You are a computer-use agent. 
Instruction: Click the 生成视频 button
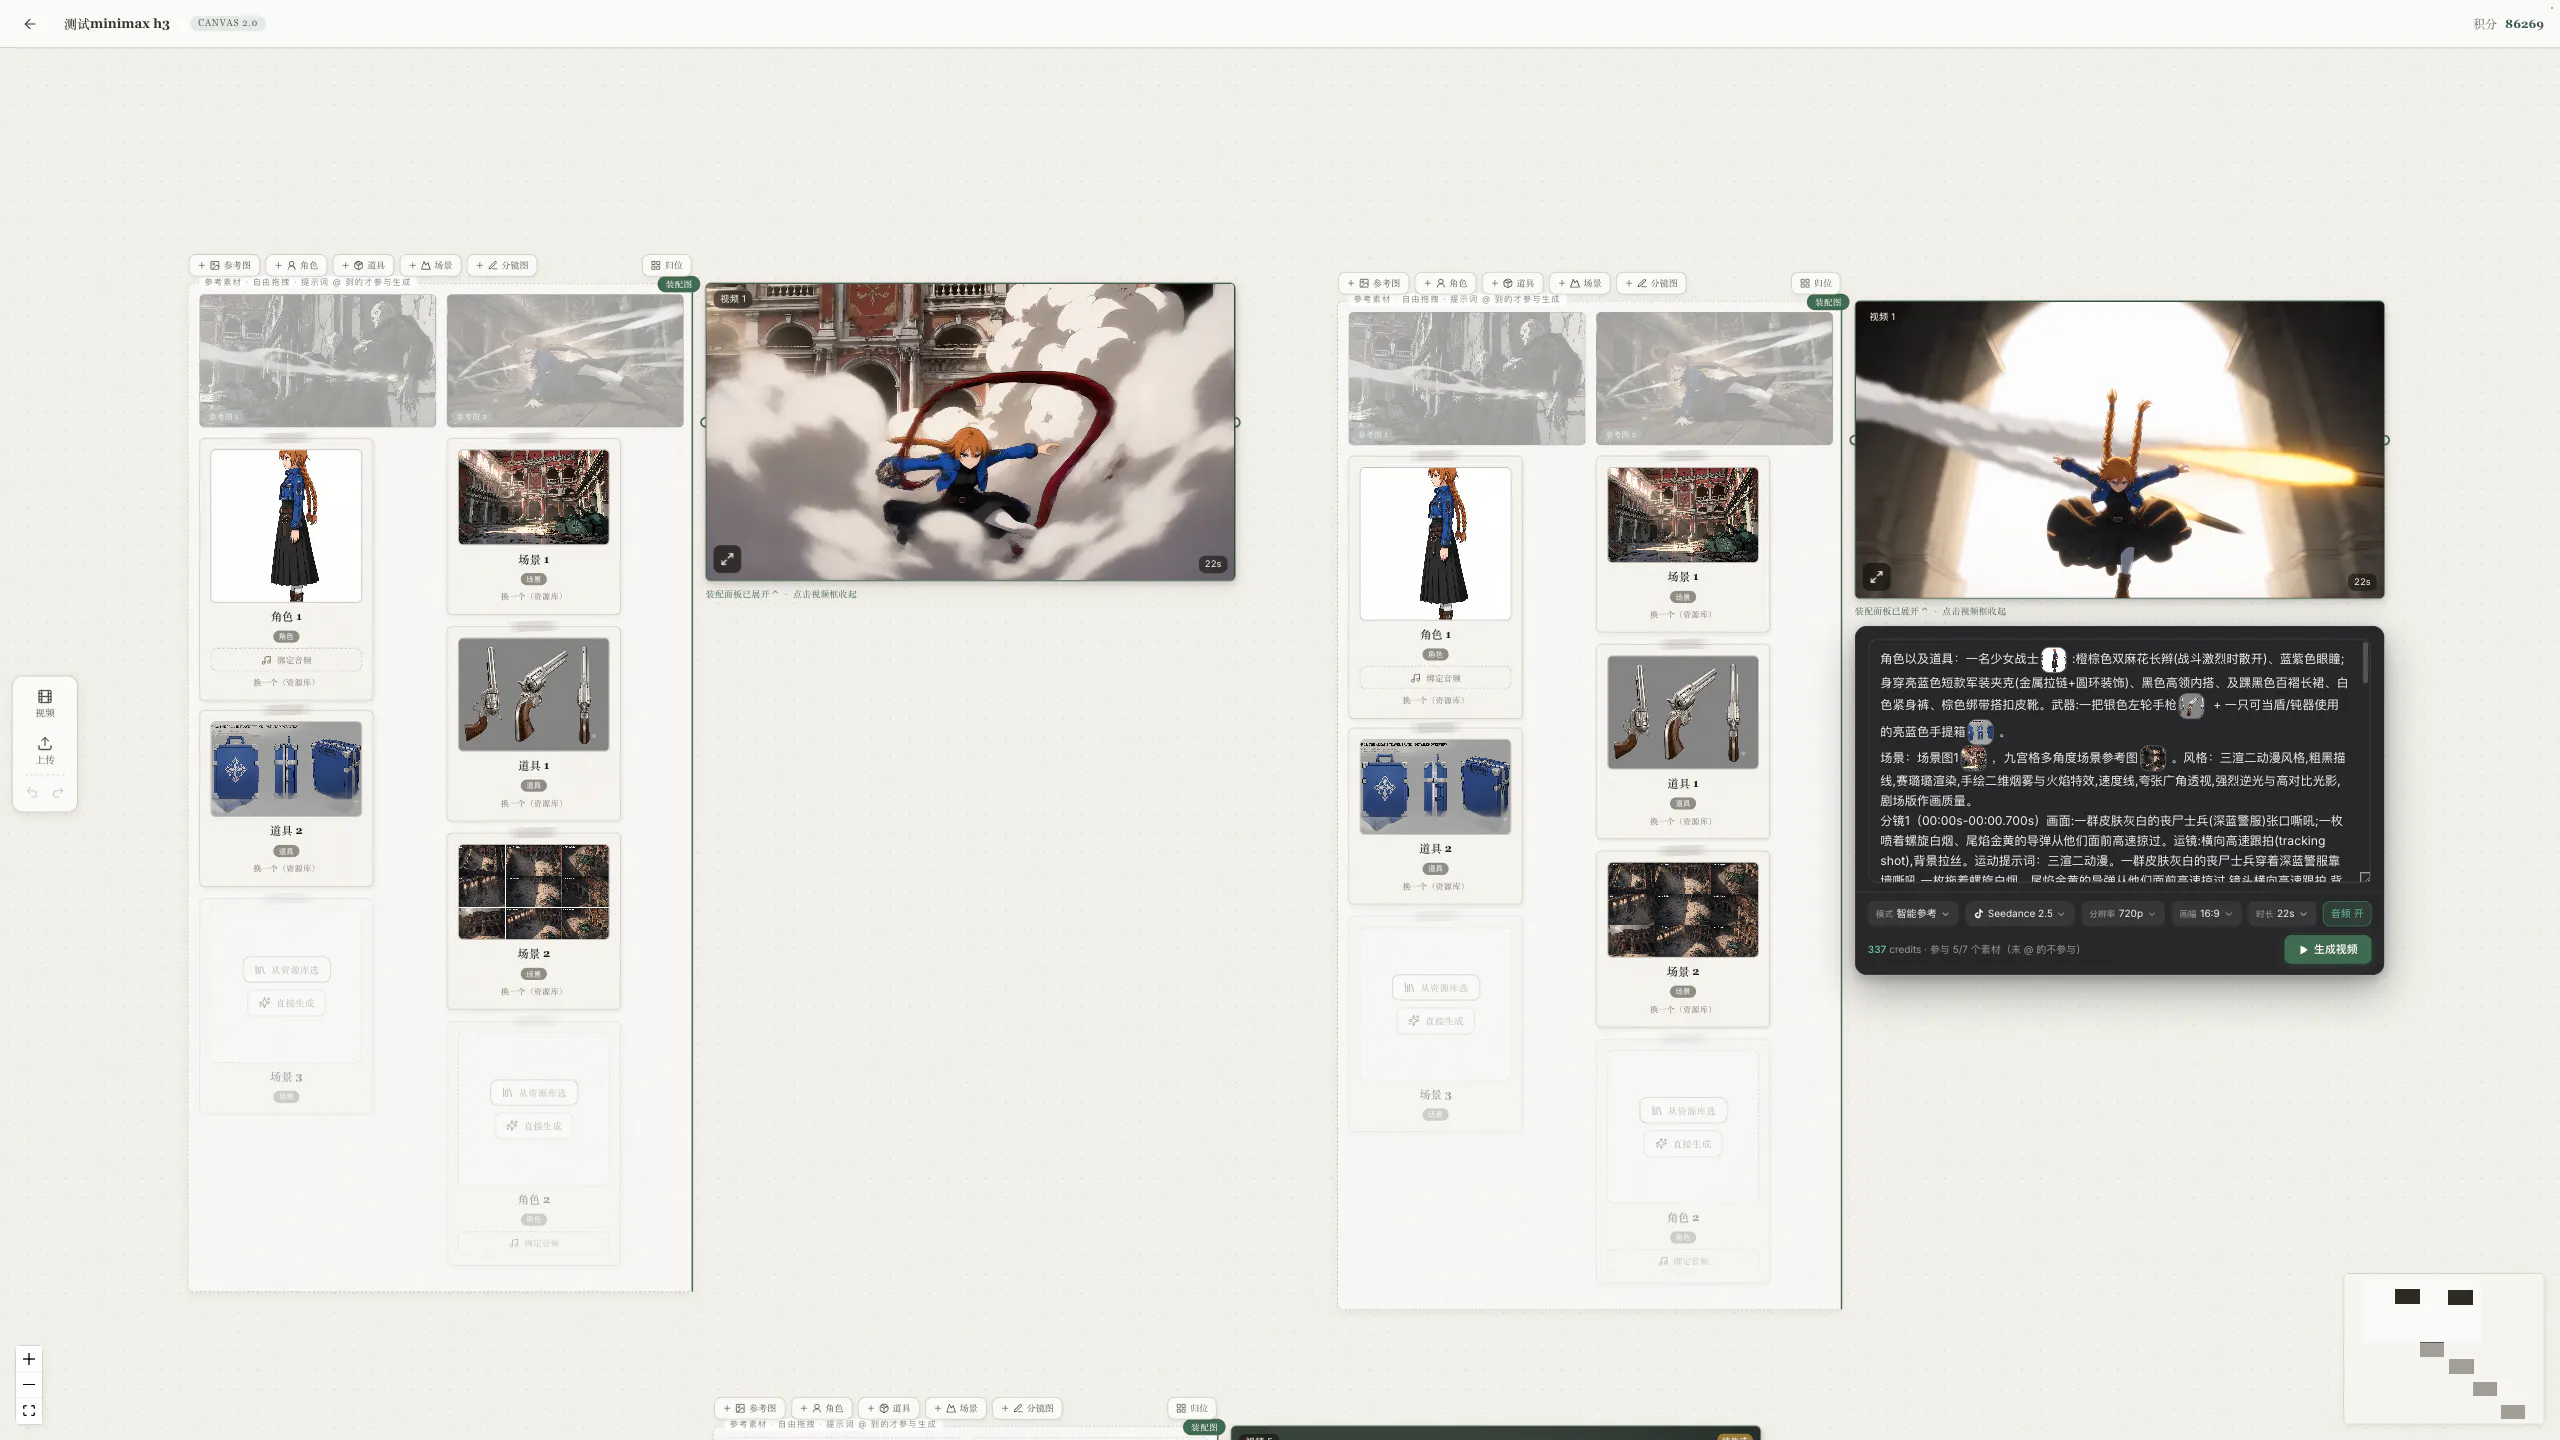2328,949
